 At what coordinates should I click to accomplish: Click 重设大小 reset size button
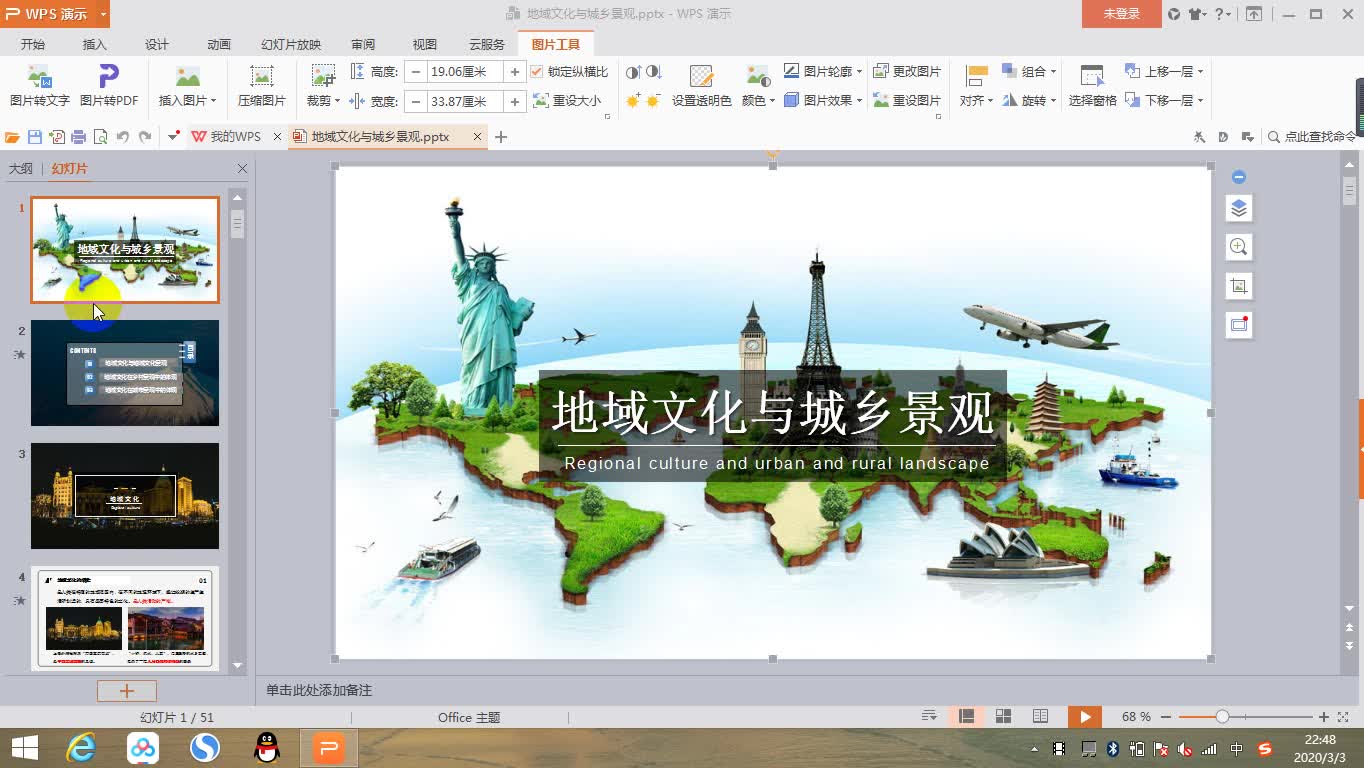pyautogui.click(x=568, y=101)
